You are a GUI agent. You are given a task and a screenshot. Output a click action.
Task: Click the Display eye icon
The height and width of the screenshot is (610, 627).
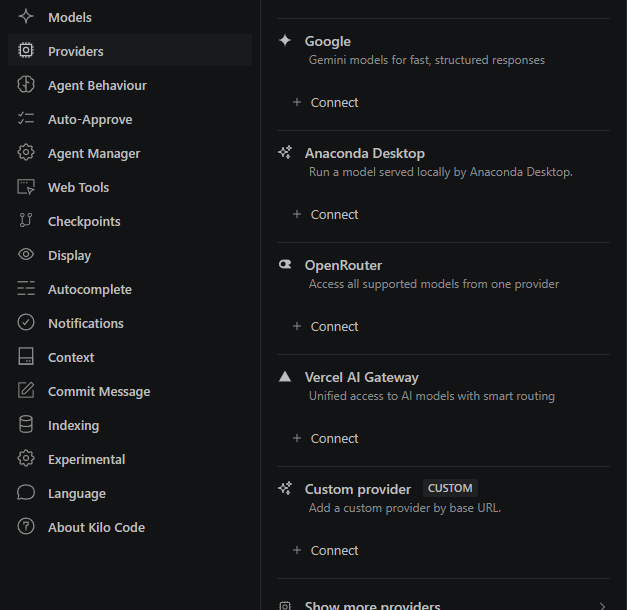(x=26, y=254)
